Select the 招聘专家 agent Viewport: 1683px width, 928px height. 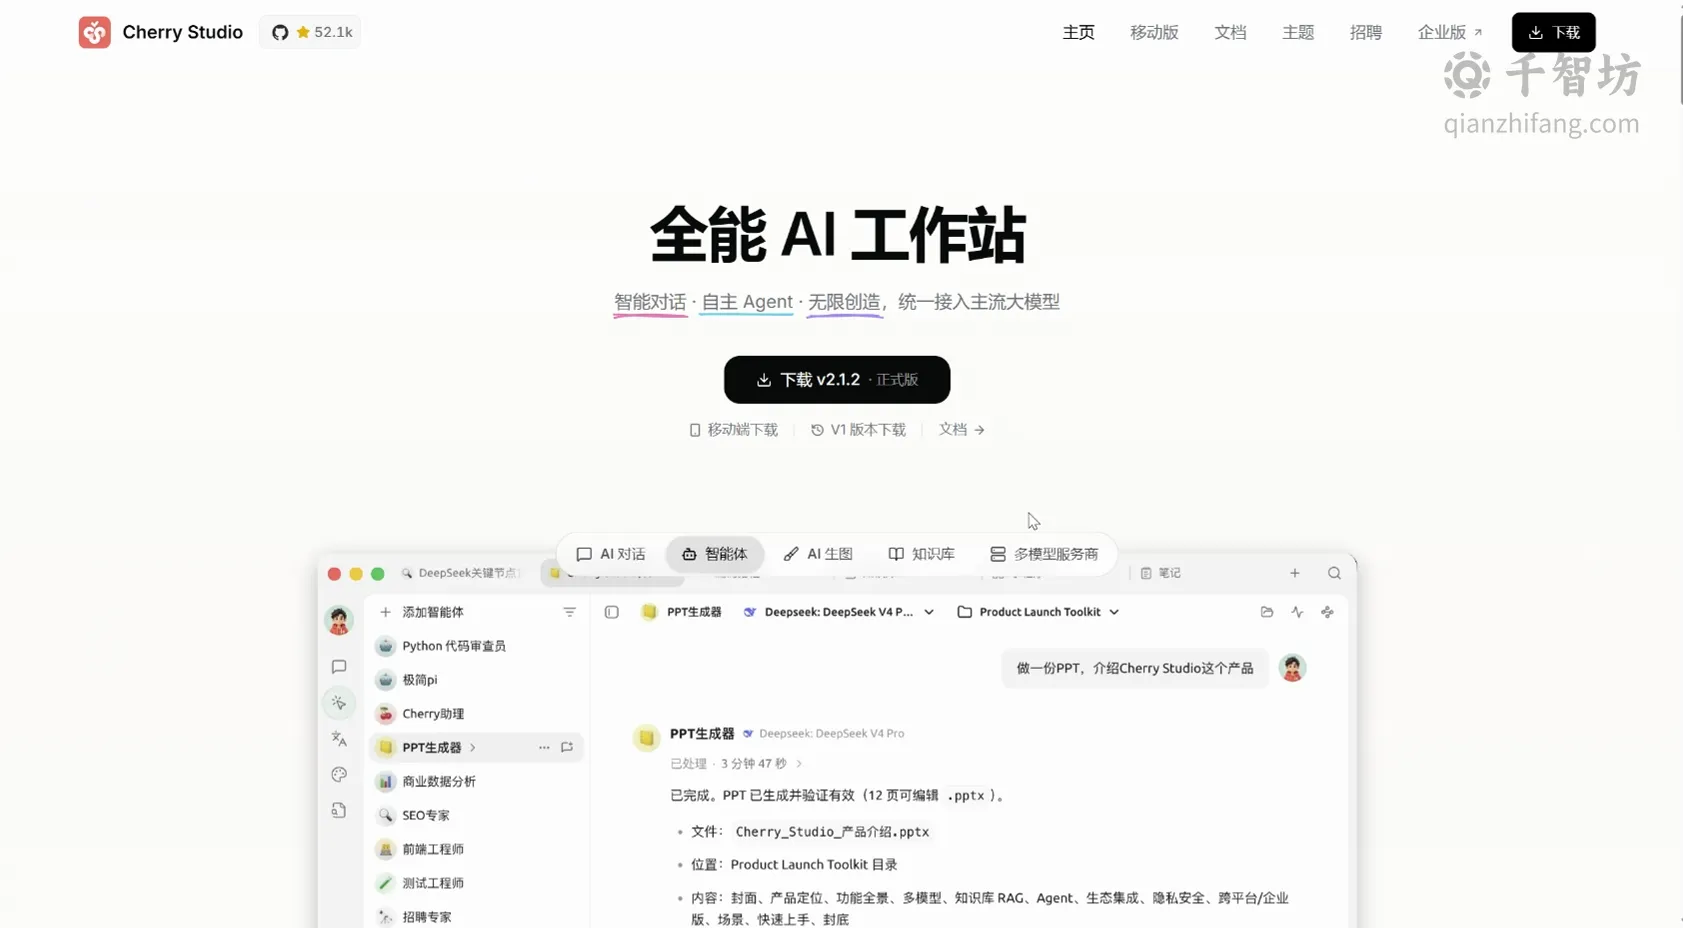click(x=476, y=917)
